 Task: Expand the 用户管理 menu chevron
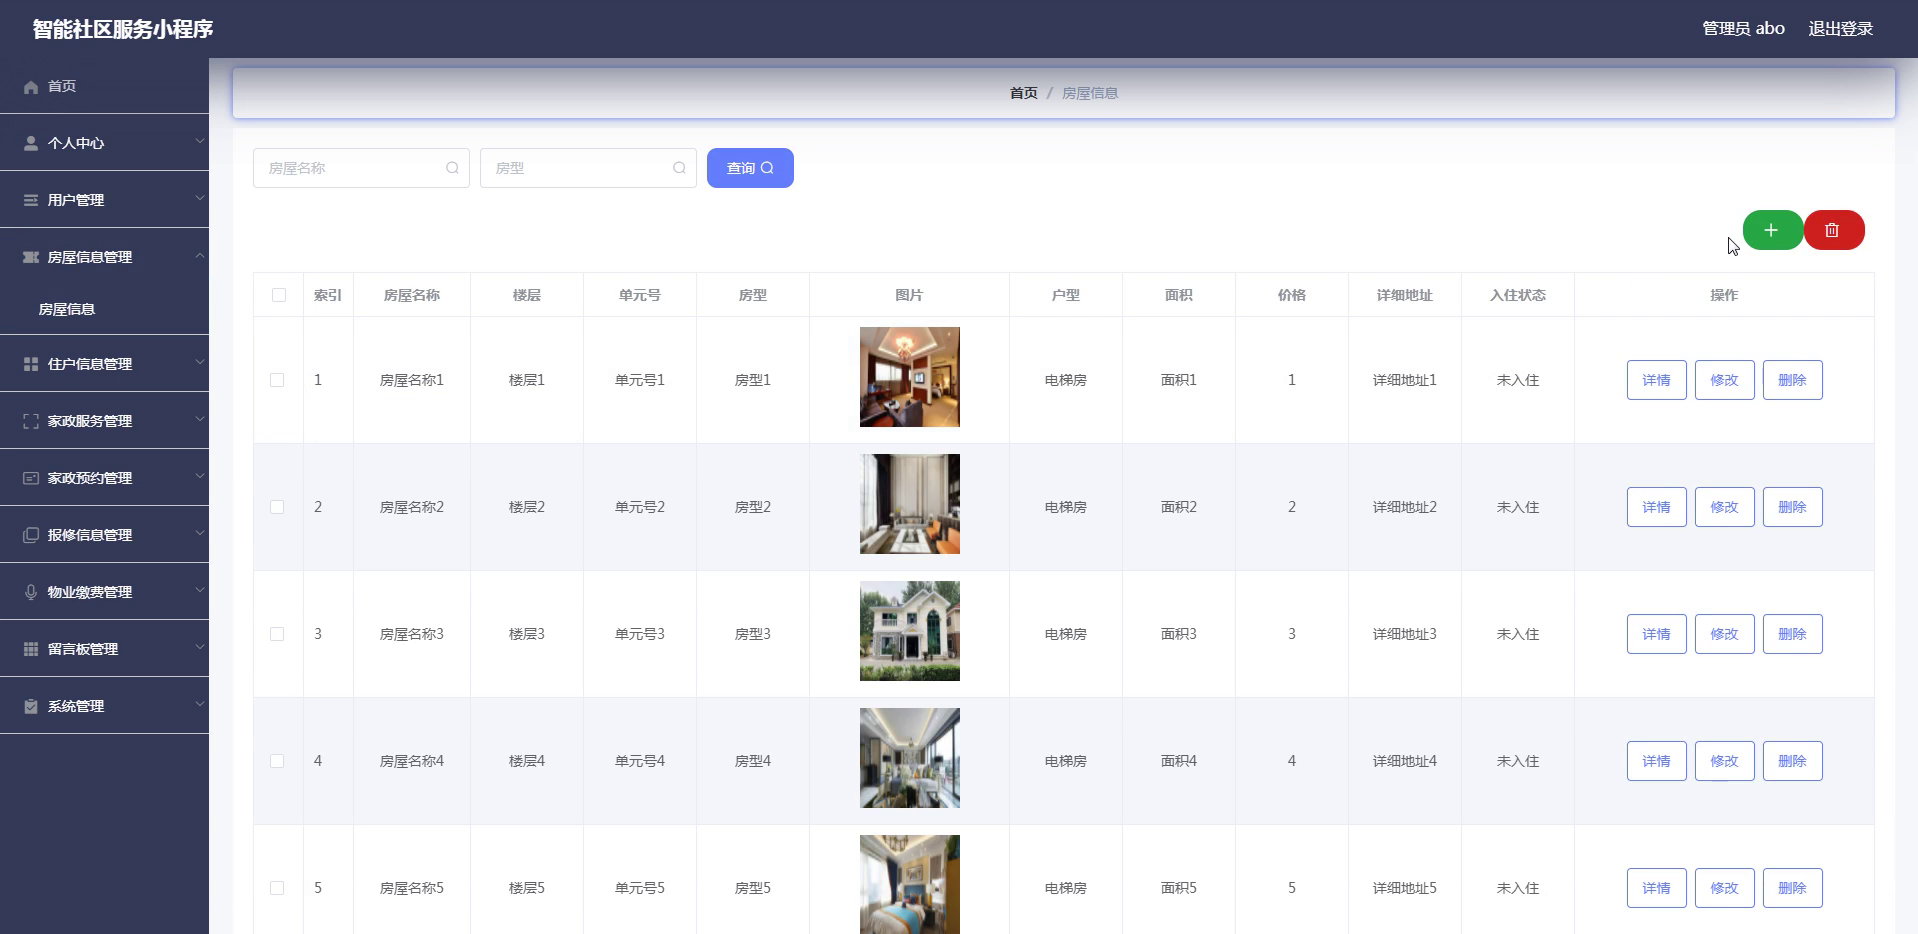199,199
